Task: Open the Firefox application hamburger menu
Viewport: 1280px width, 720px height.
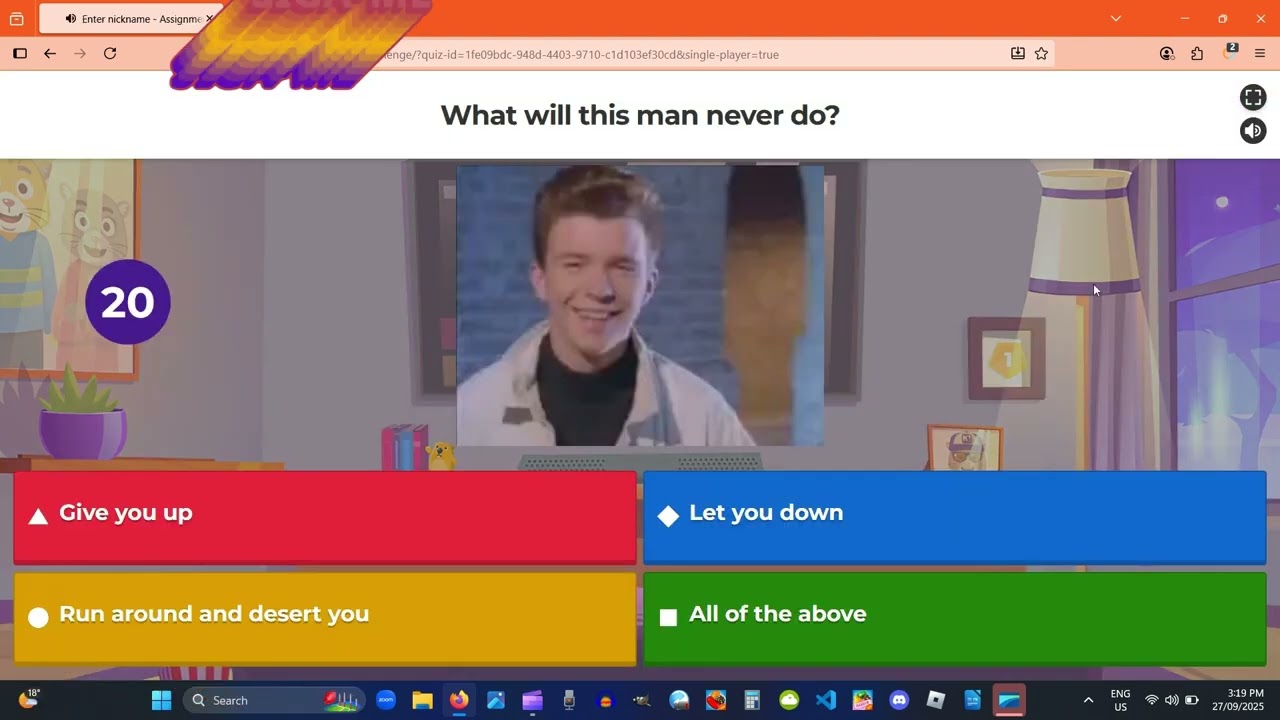Action: (x=1260, y=54)
